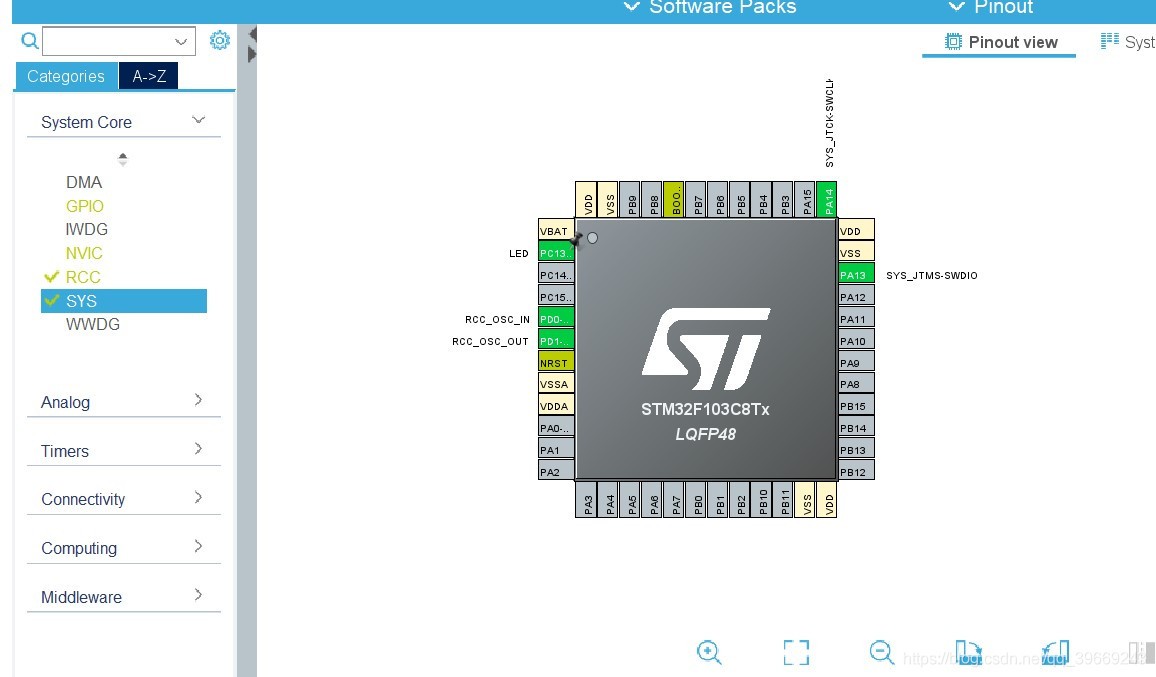Click pin PA9
This screenshot has height=677, width=1156.
(x=856, y=362)
